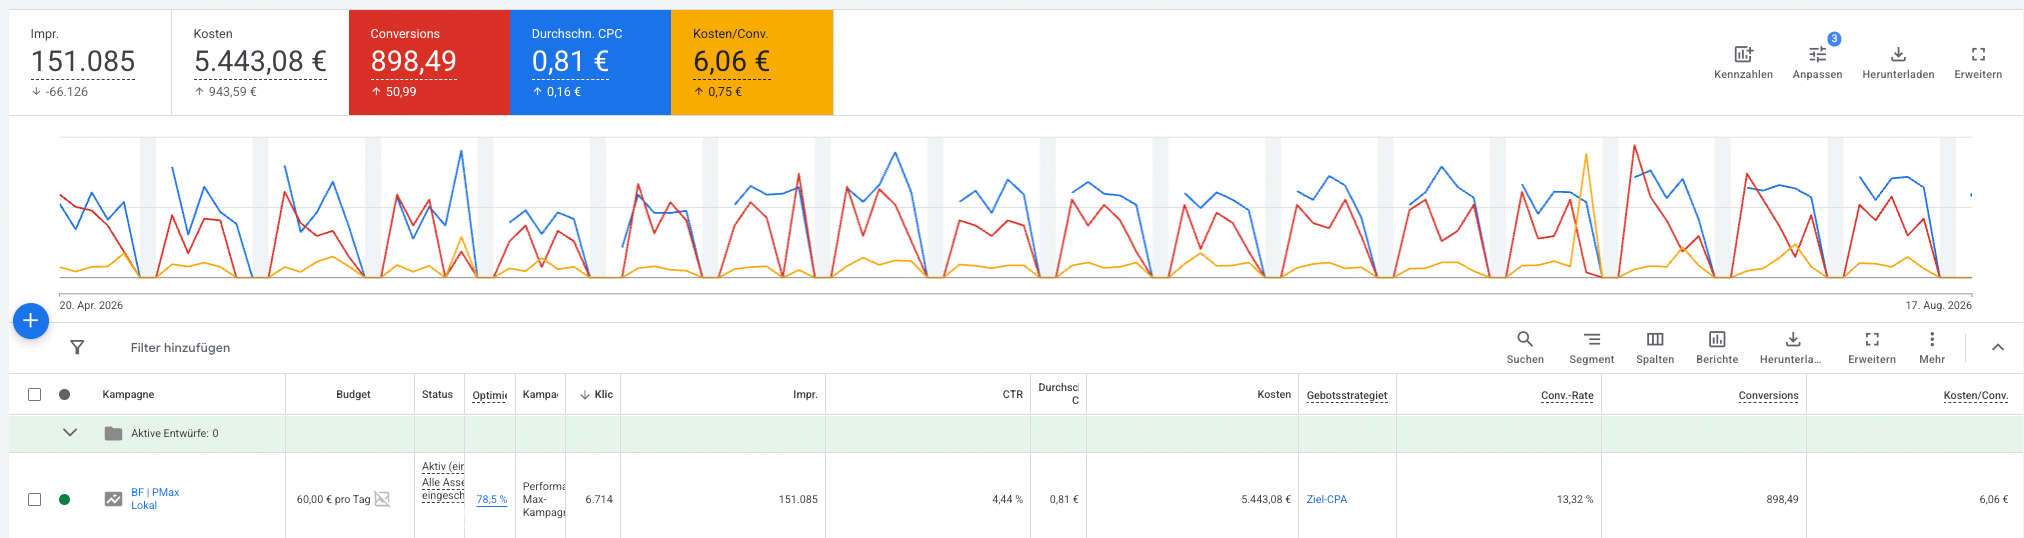The height and width of the screenshot is (538, 2024).
Task: Click chart start date 20. Apr. 2026
Action: click(x=91, y=305)
